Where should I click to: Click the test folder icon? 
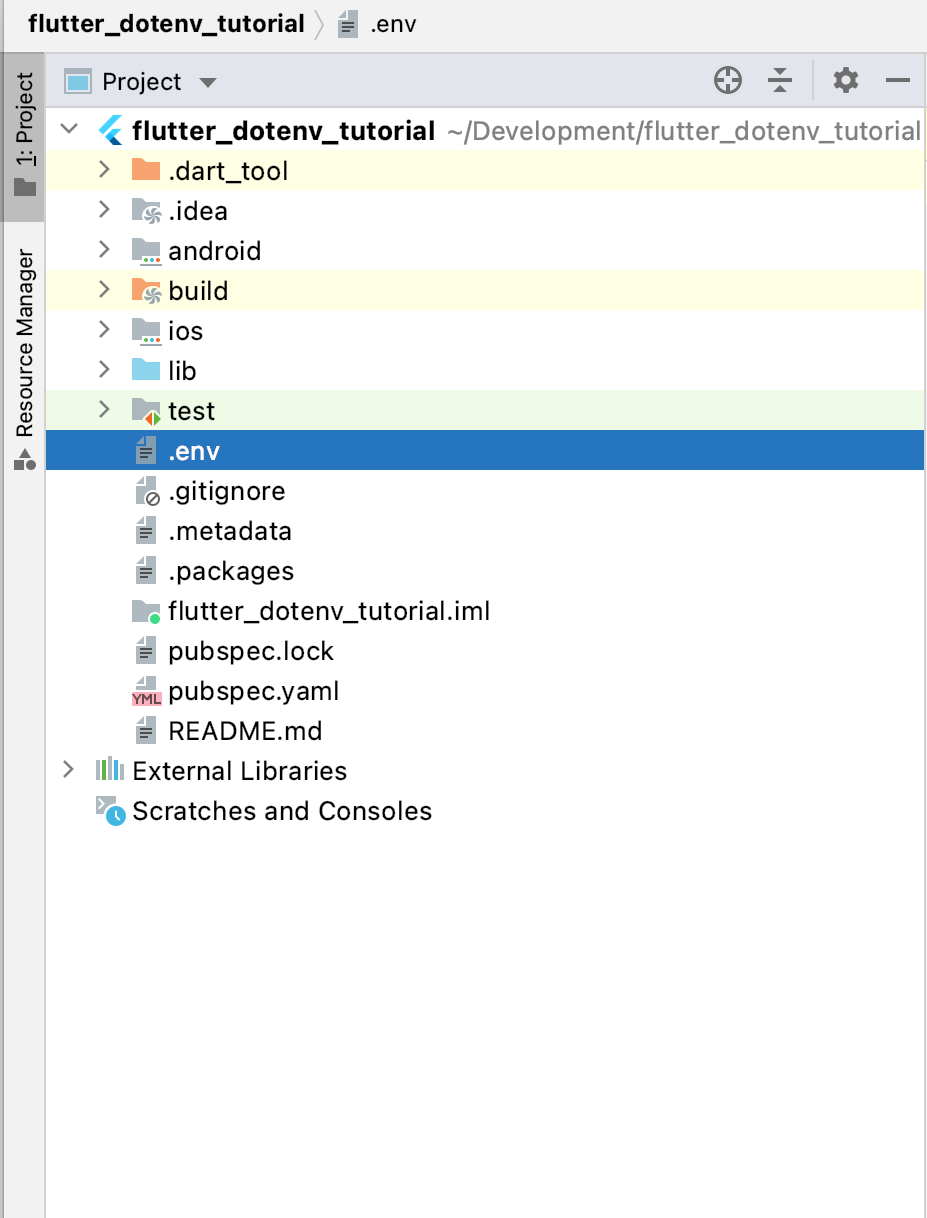[x=146, y=411]
